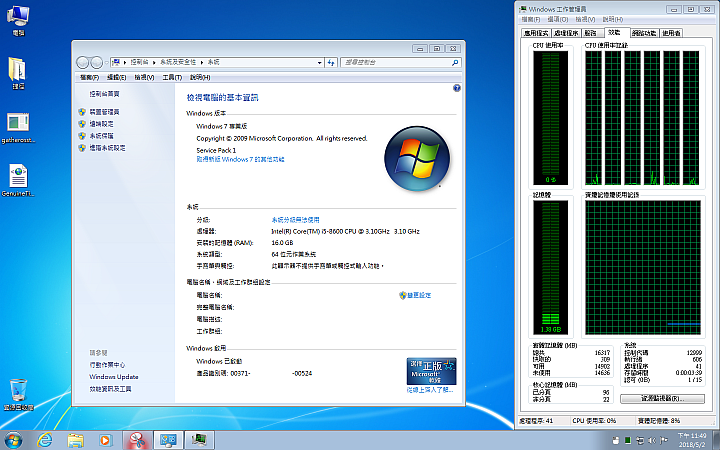Open 選項(O) menu in Task Manager
This screenshot has height=450, width=720.
[x=557, y=19]
